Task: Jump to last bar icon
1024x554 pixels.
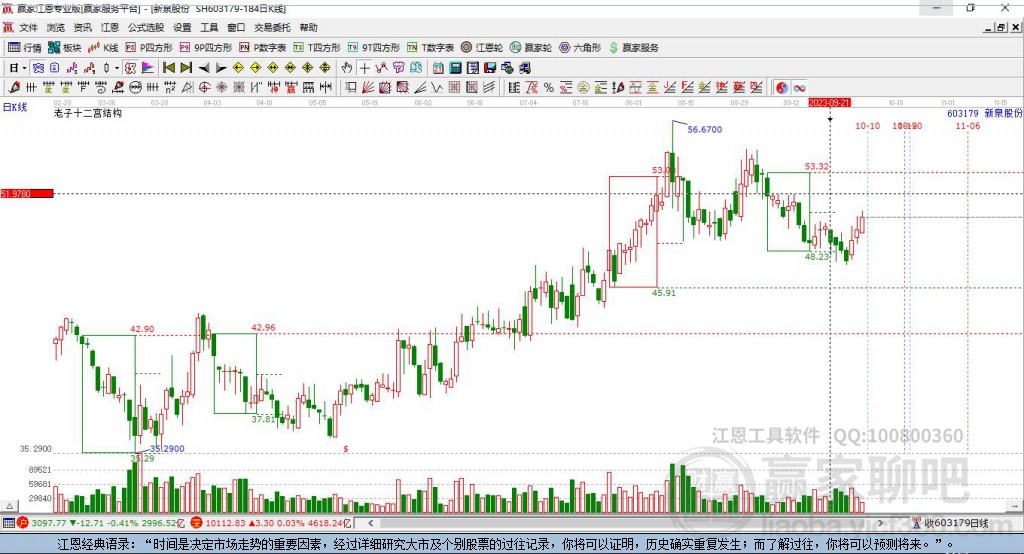Action: pos(186,68)
